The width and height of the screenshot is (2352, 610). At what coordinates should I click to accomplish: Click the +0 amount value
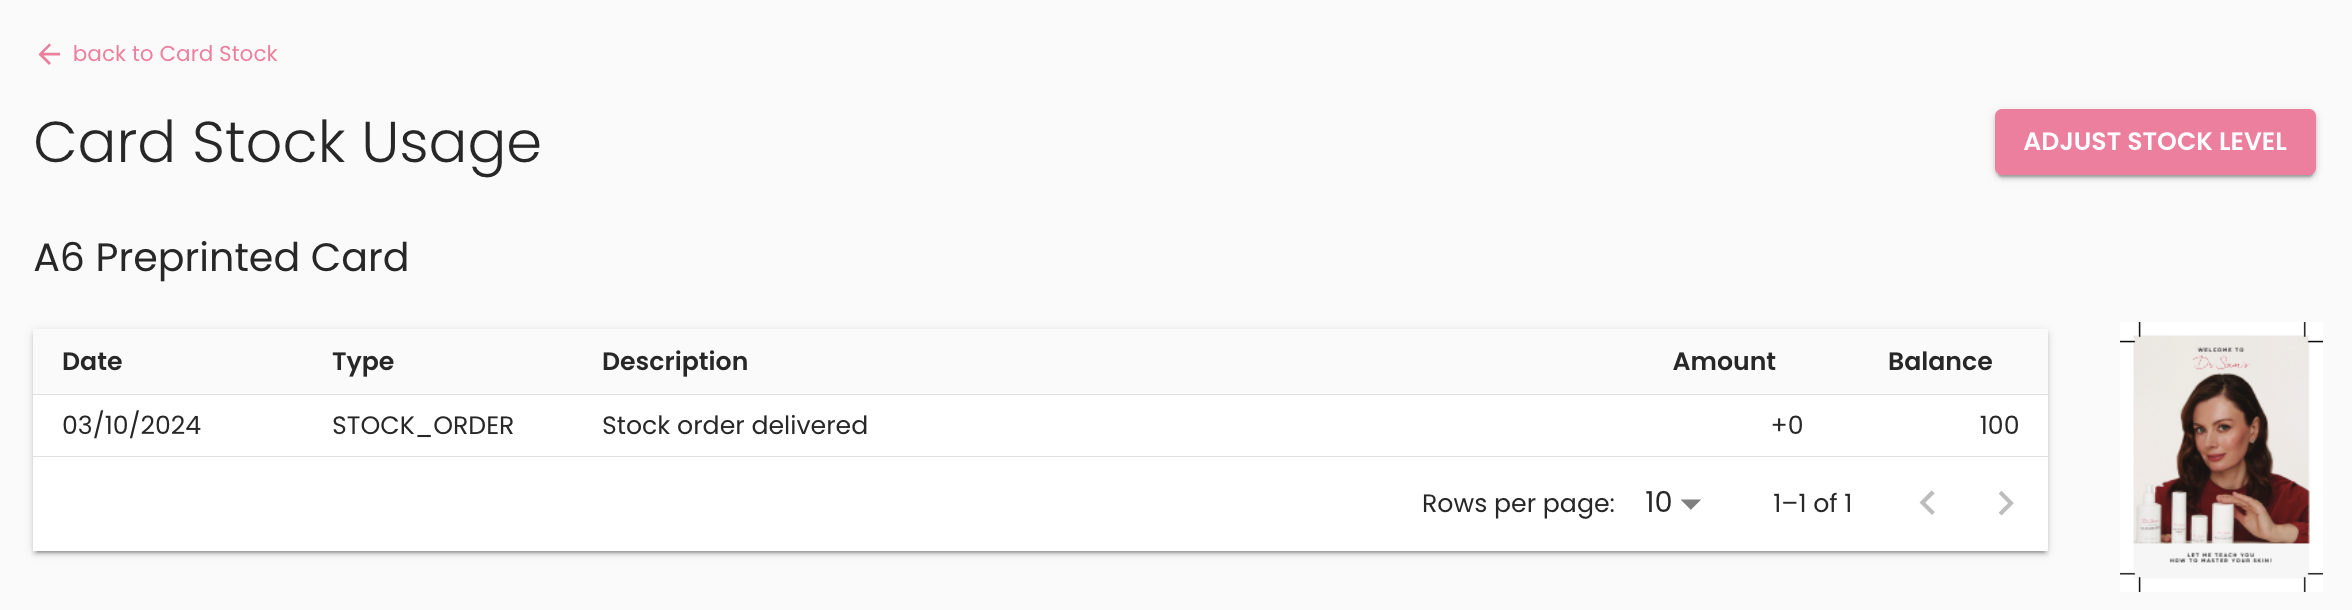[x=1787, y=426]
